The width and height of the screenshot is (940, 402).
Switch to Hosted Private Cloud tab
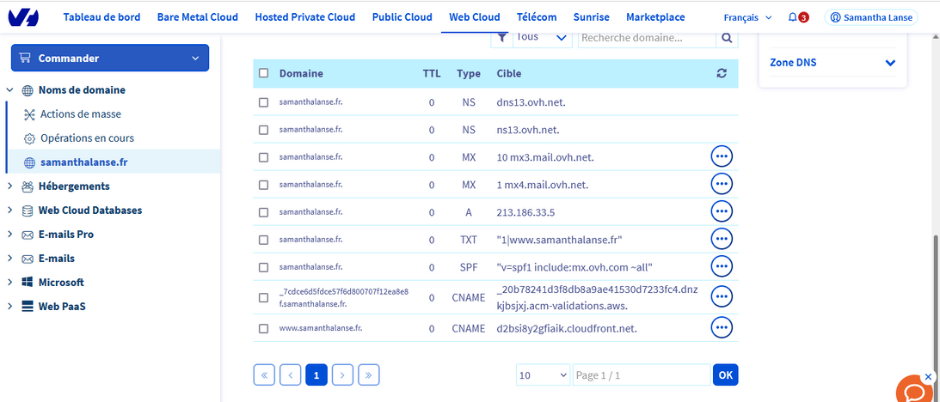[x=305, y=17]
